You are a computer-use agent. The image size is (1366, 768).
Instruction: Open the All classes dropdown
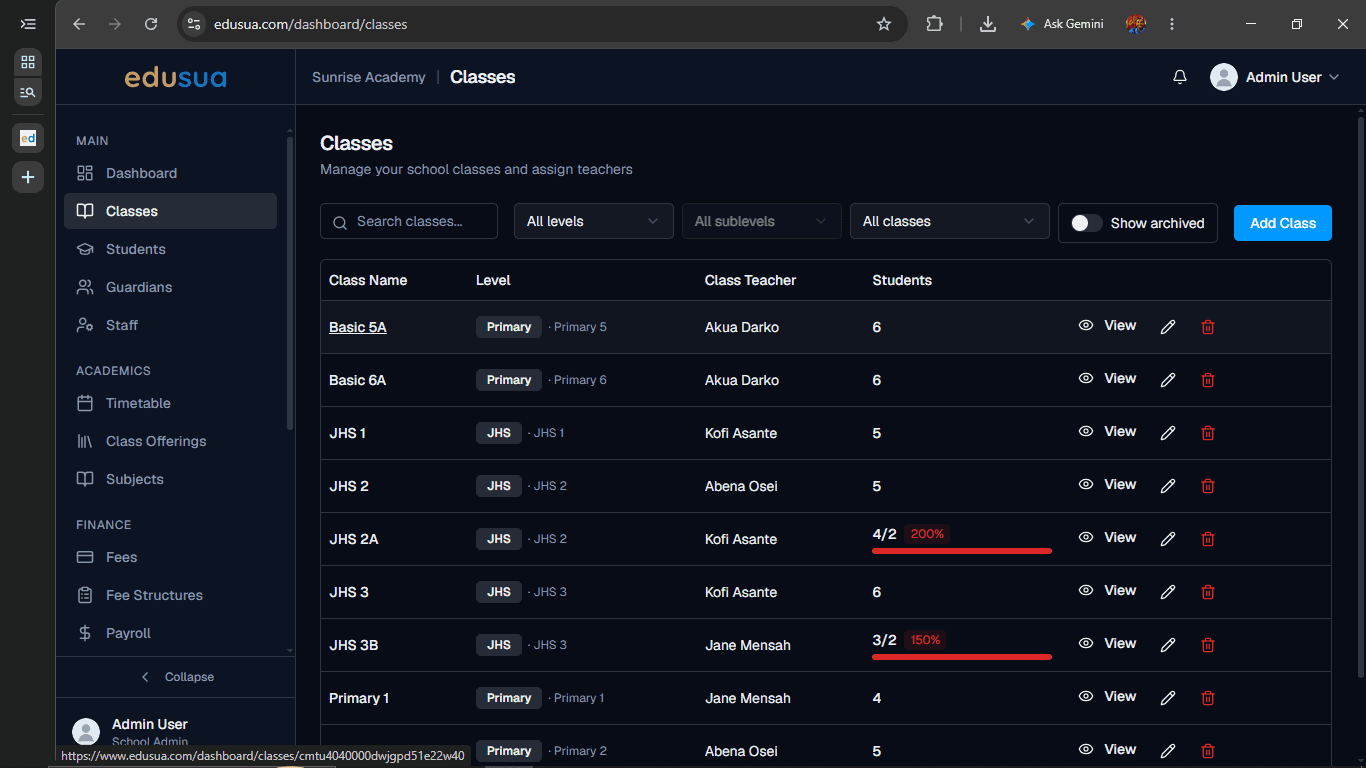950,221
